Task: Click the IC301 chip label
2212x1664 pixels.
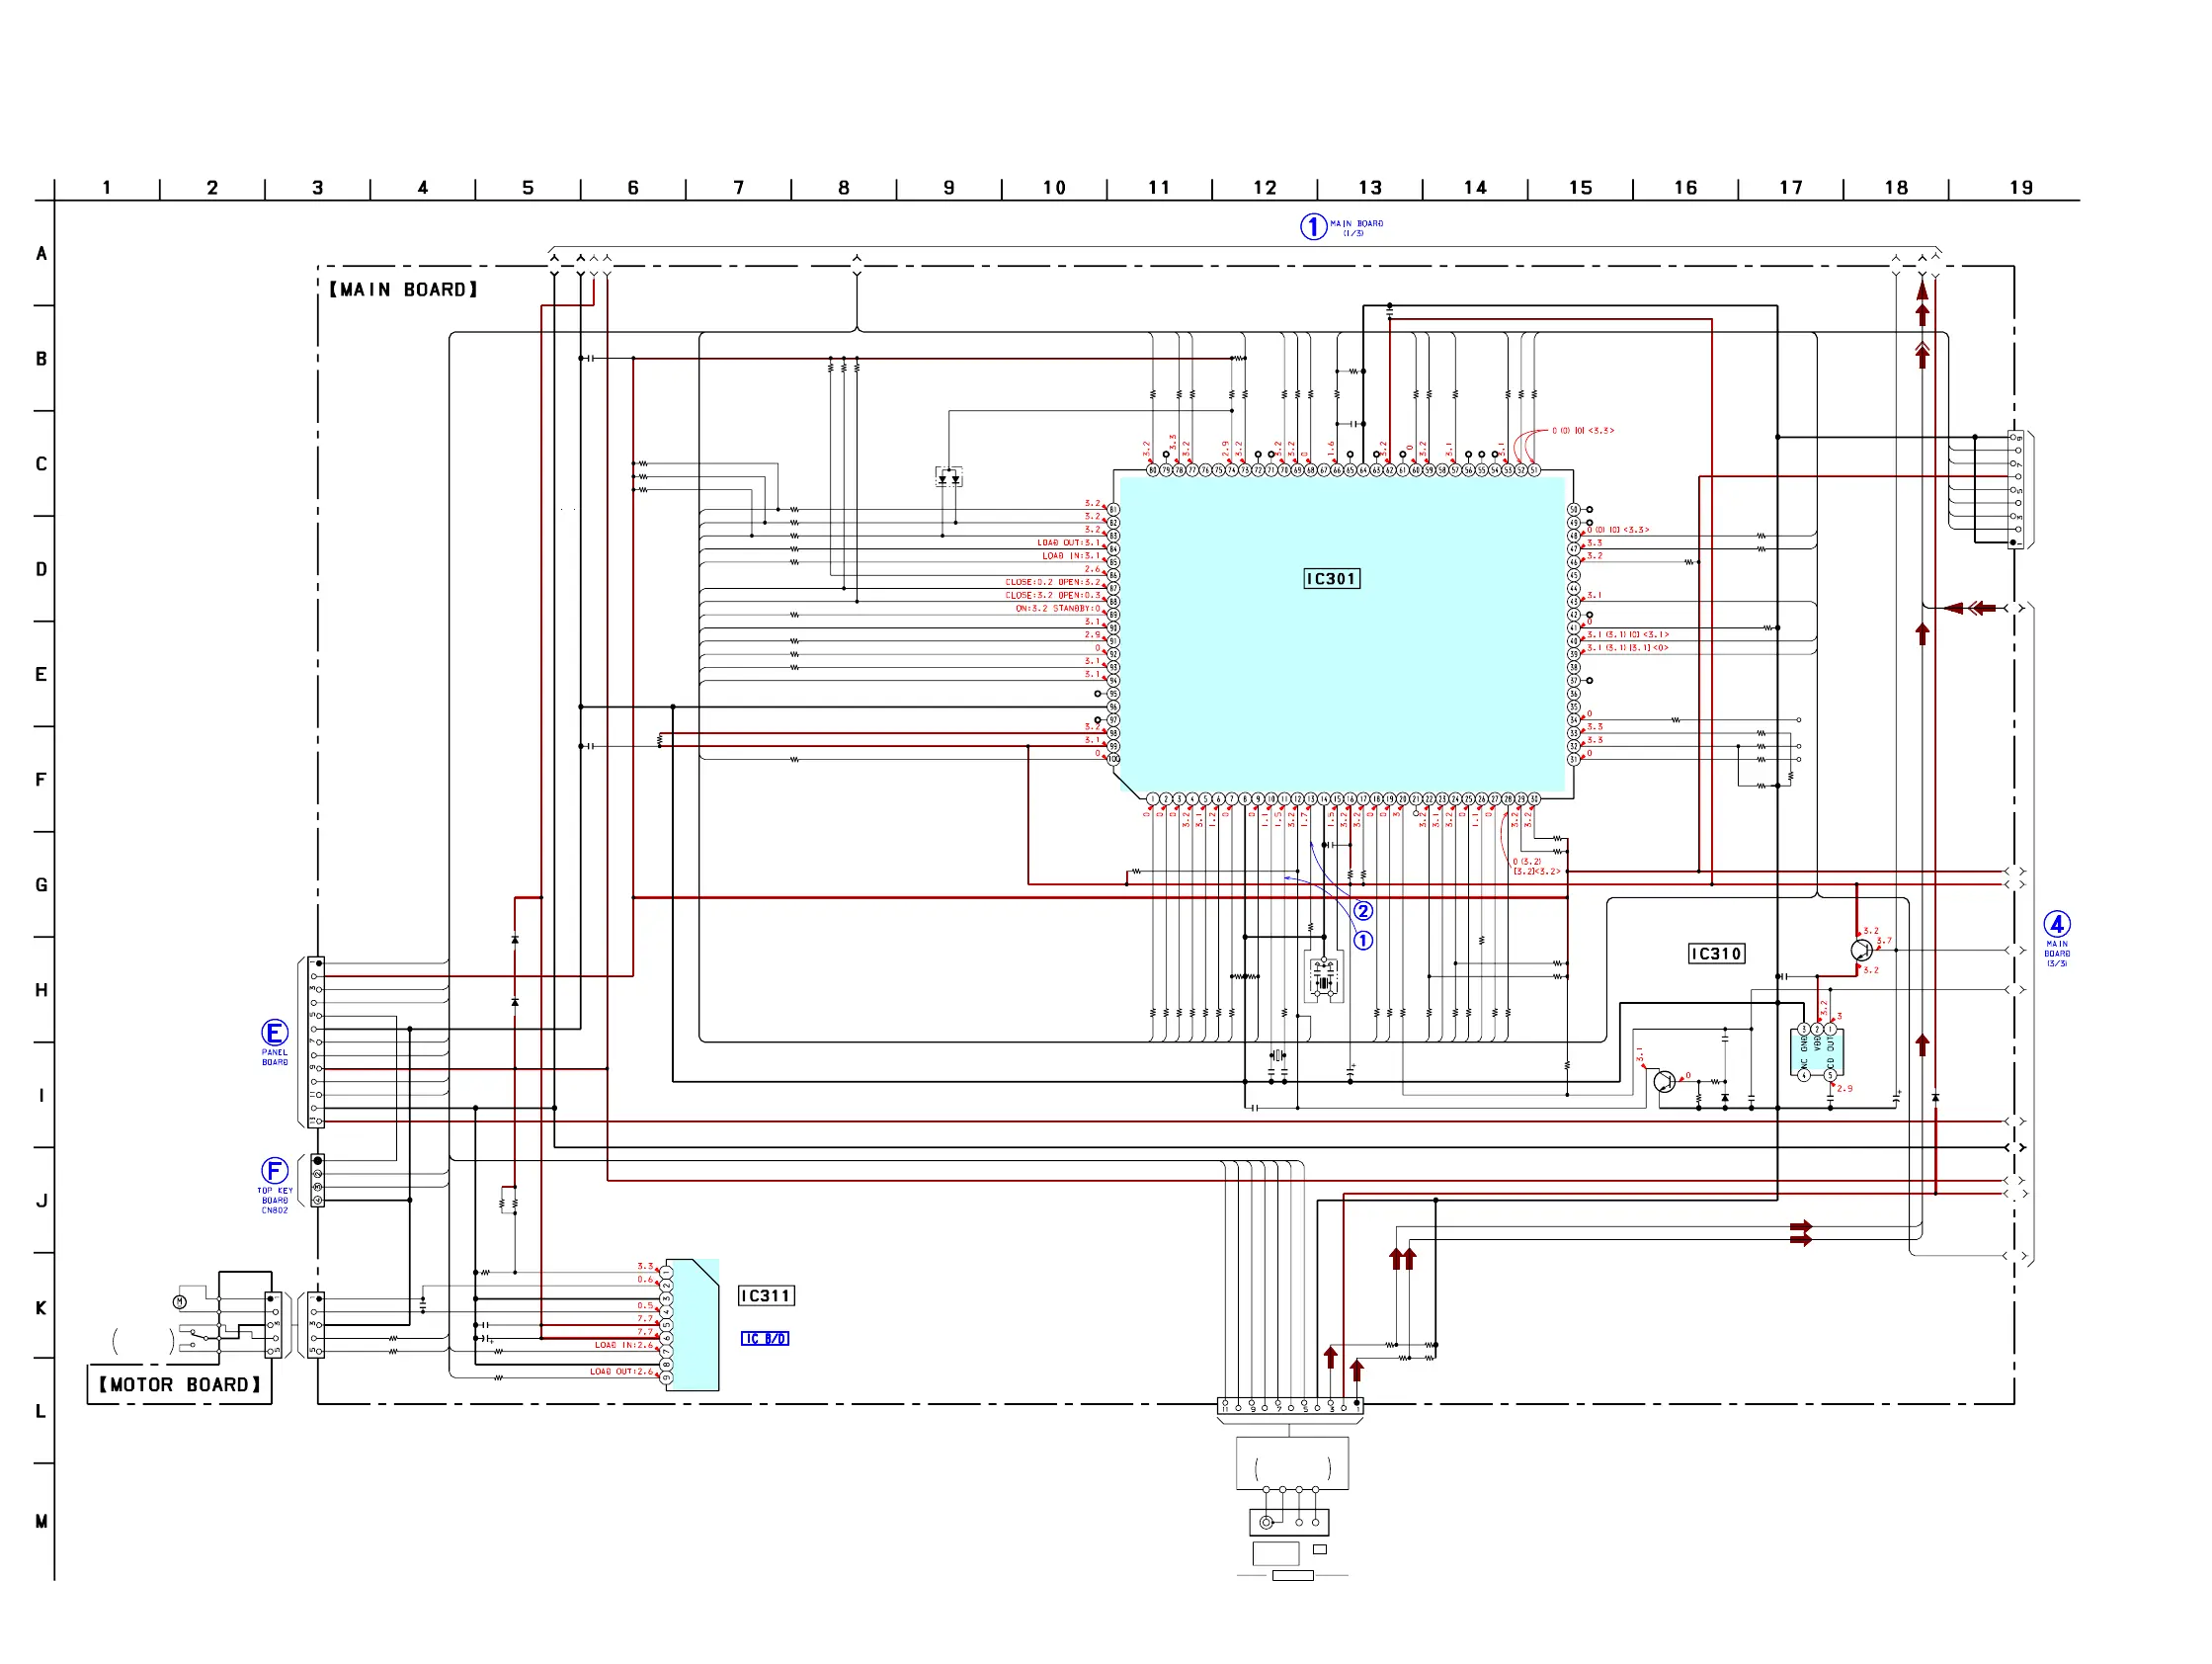Action: click(x=1331, y=579)
